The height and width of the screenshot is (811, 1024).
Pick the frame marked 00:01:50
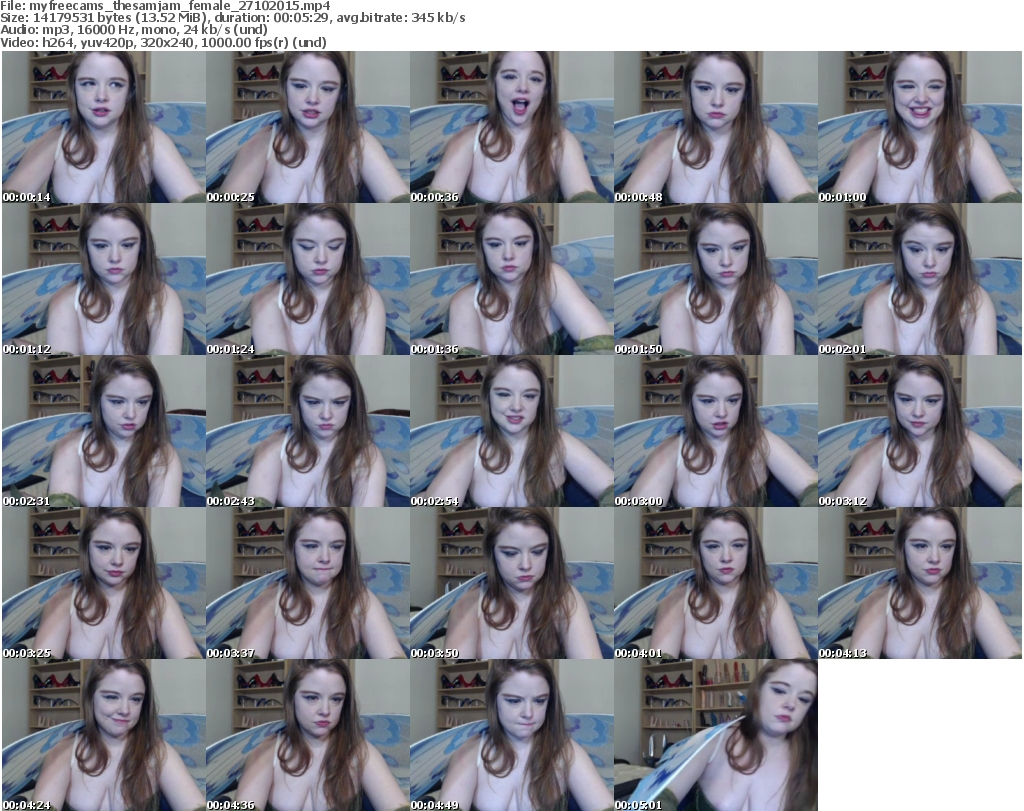(x=716, y=279)
